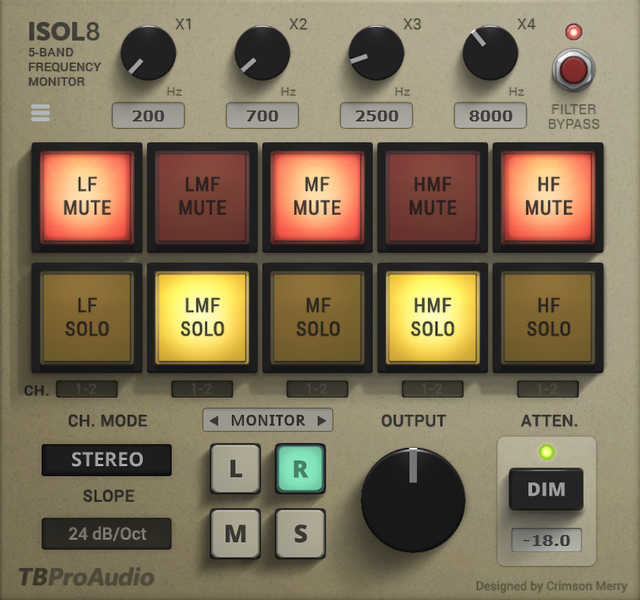640x600 pixels.
Task: Open the hamburger menu icon
Action: tap(40, 113)
